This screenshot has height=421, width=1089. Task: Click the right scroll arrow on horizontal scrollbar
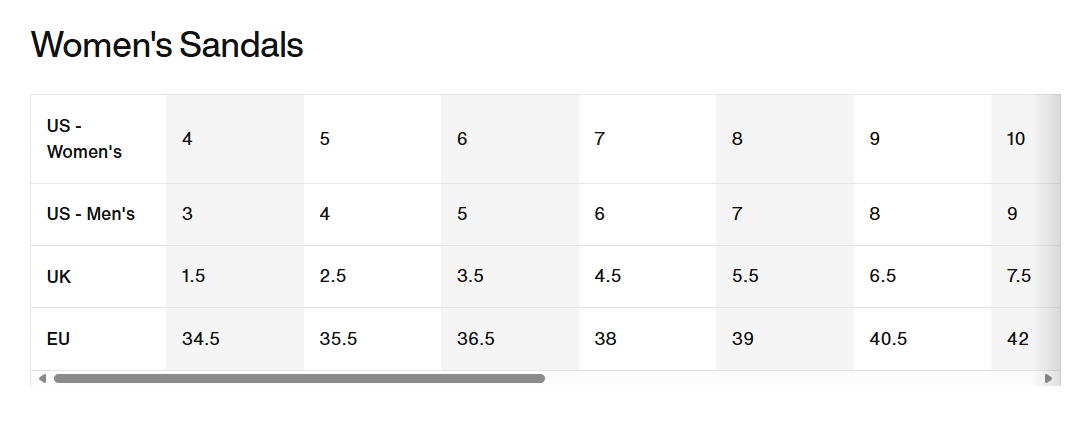pos(1049,379)
